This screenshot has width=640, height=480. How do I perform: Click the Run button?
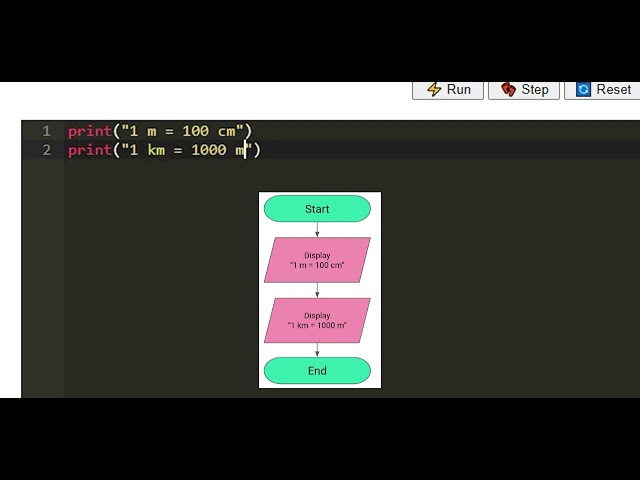point(448,90)
